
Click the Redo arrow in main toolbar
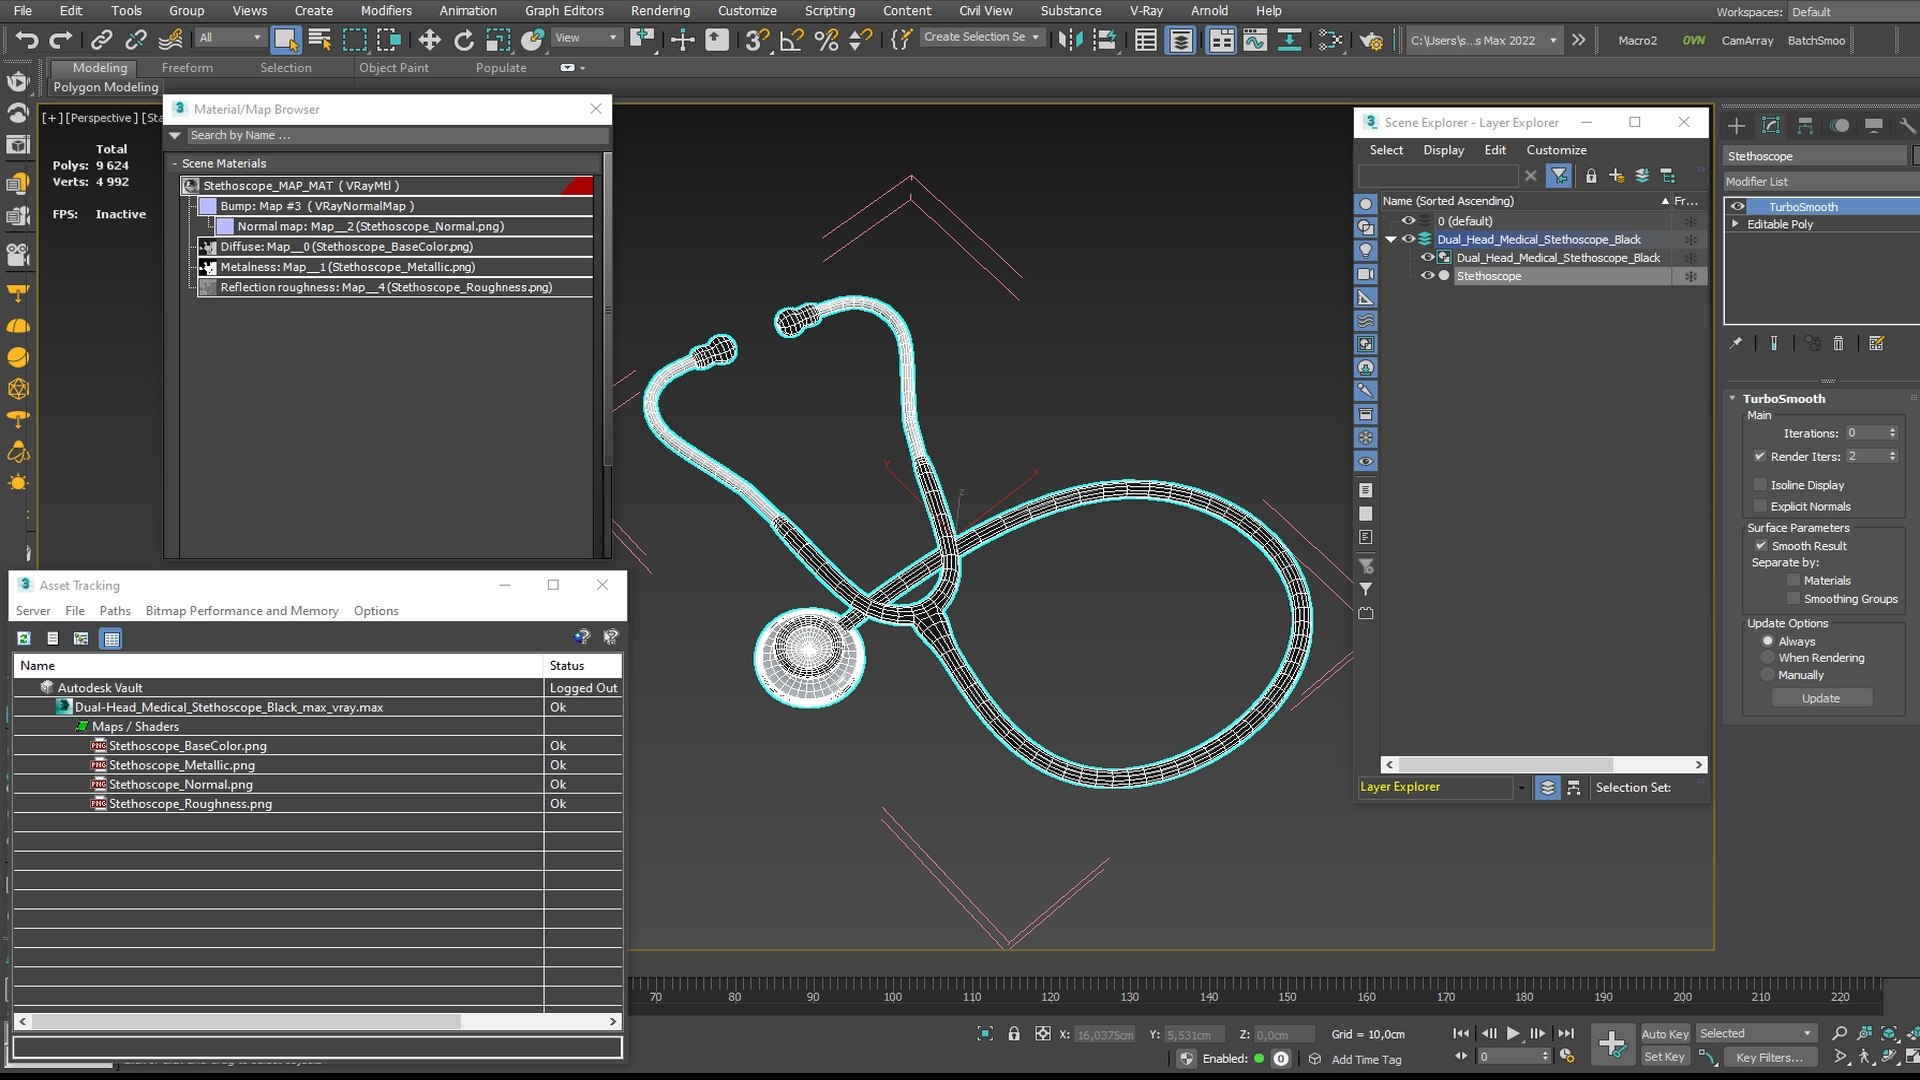[61, 40]
